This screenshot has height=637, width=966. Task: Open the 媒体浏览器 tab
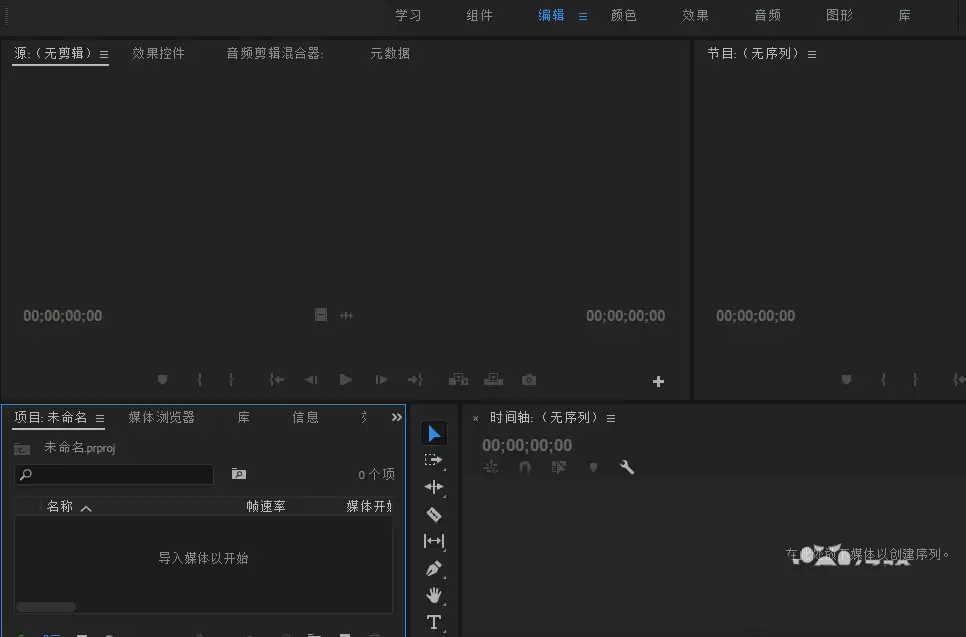161,417
